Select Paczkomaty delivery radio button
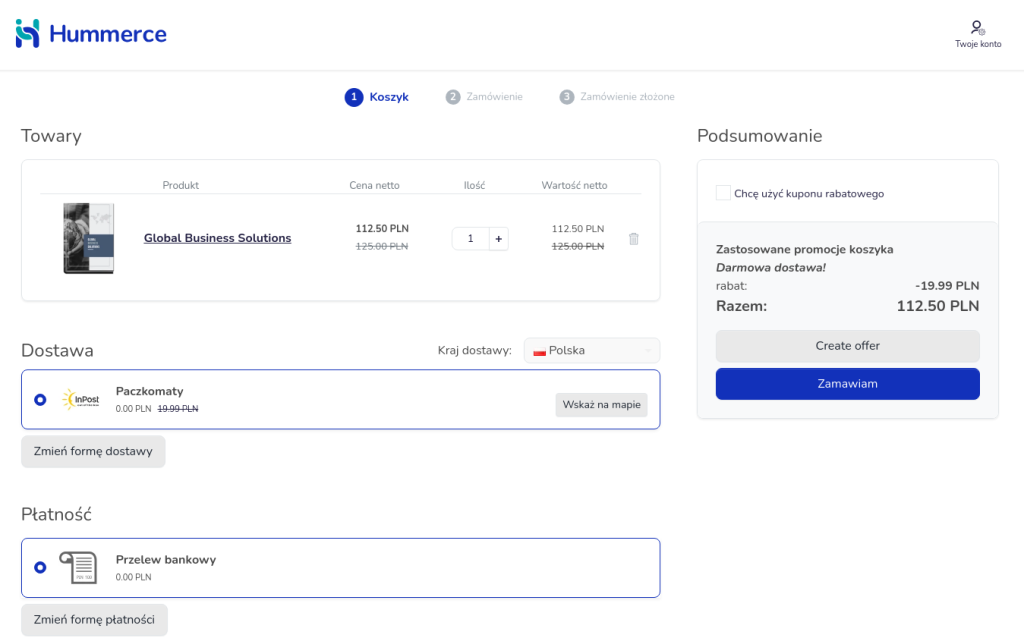The width and height of the screenshot is (1024, 638). 40,399
